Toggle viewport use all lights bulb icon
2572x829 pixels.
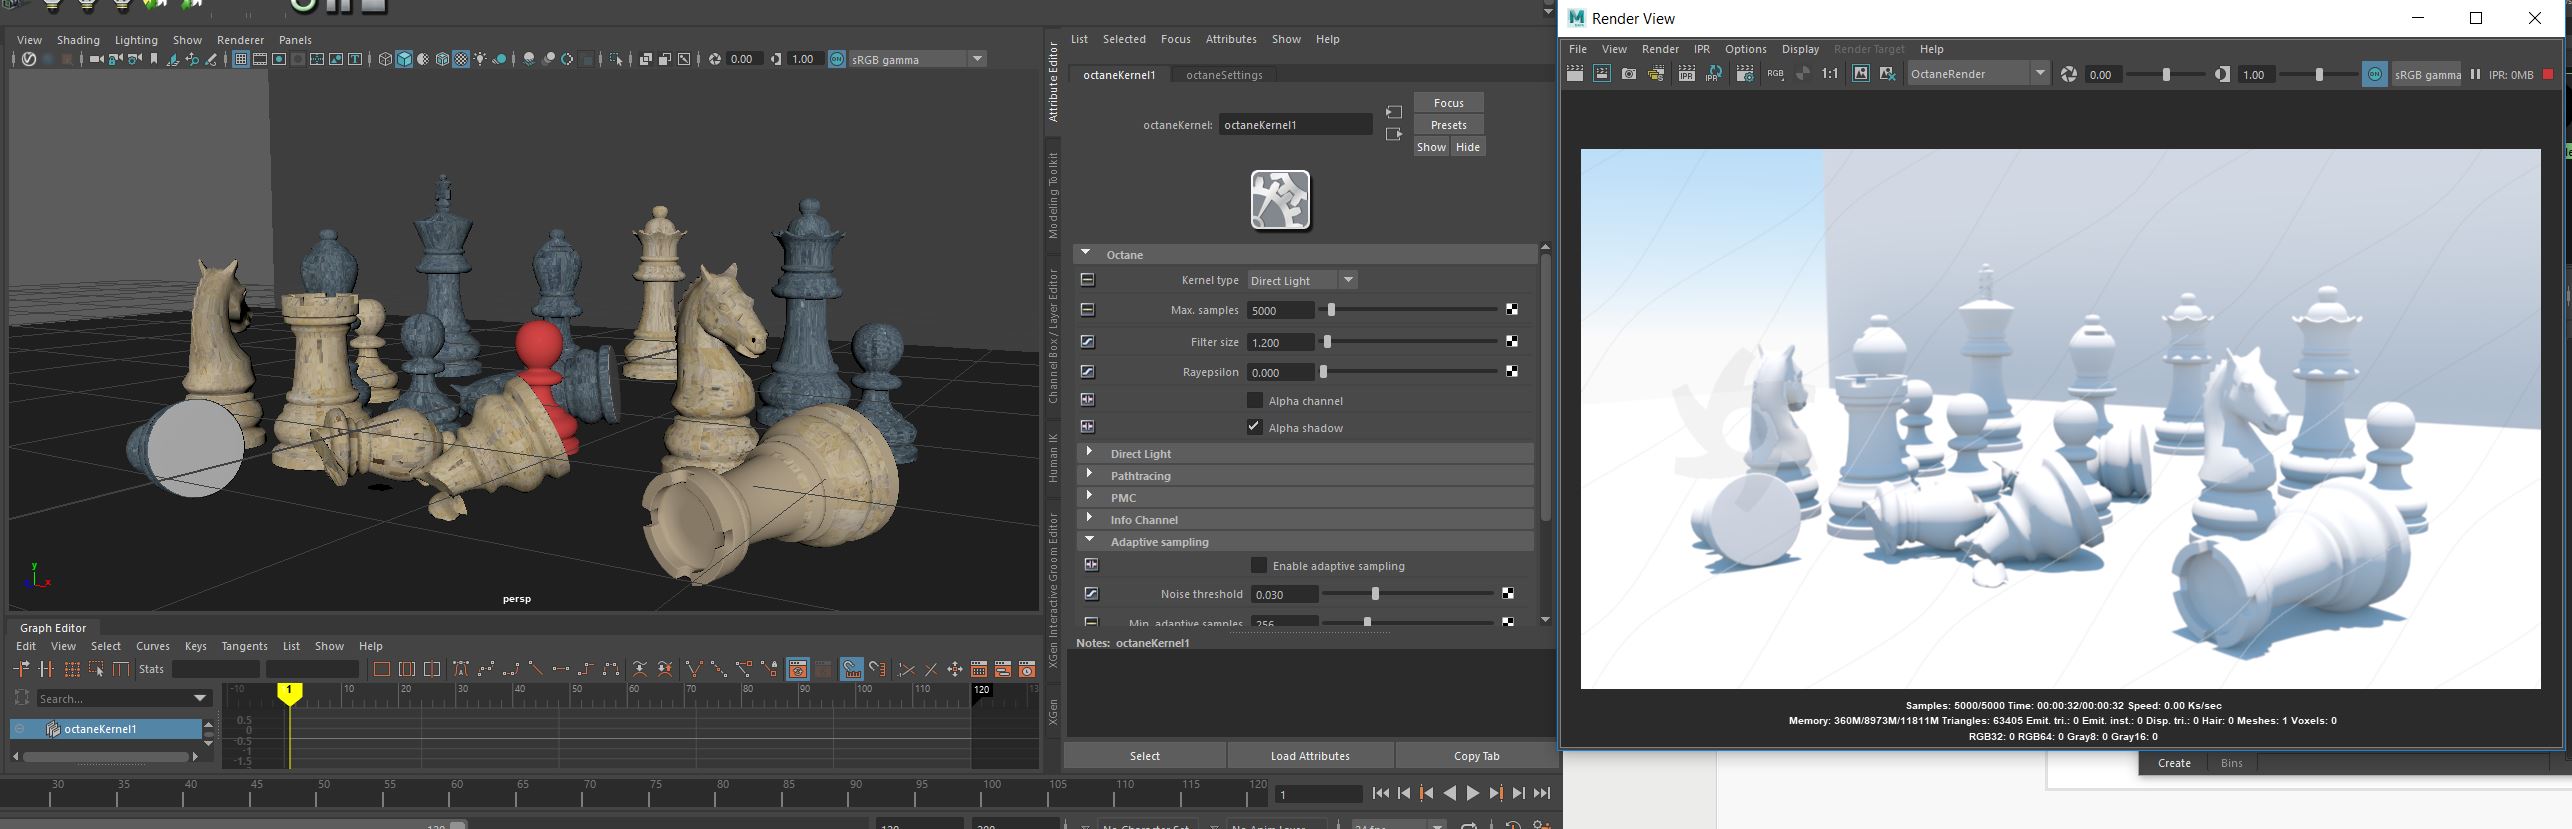[x=480, y=60]
